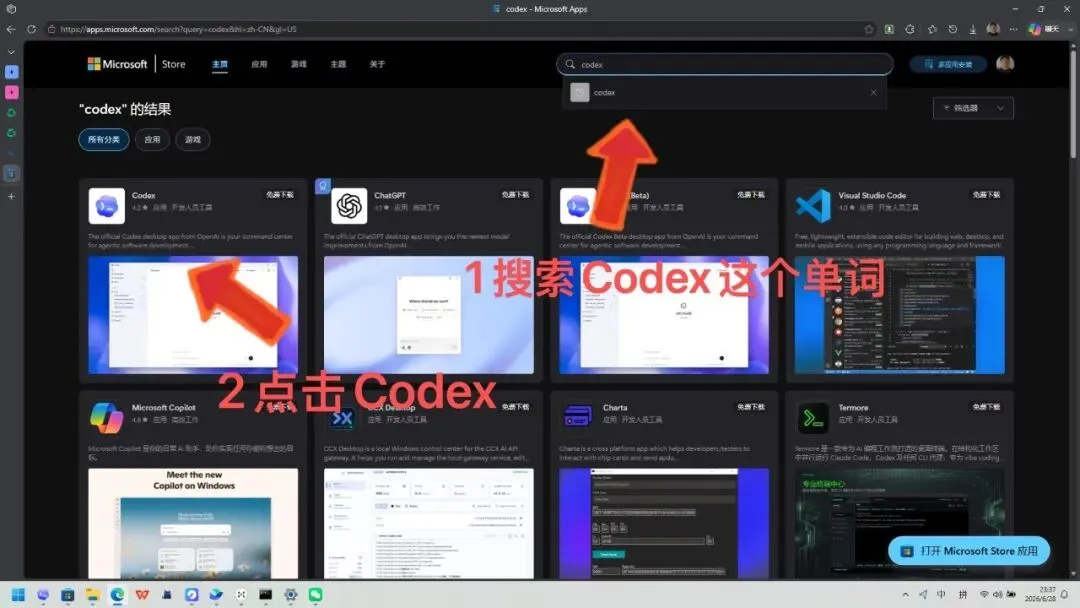Click the Charta app icon
Screen dimensions: 1080x608
(x=578, y=418)
